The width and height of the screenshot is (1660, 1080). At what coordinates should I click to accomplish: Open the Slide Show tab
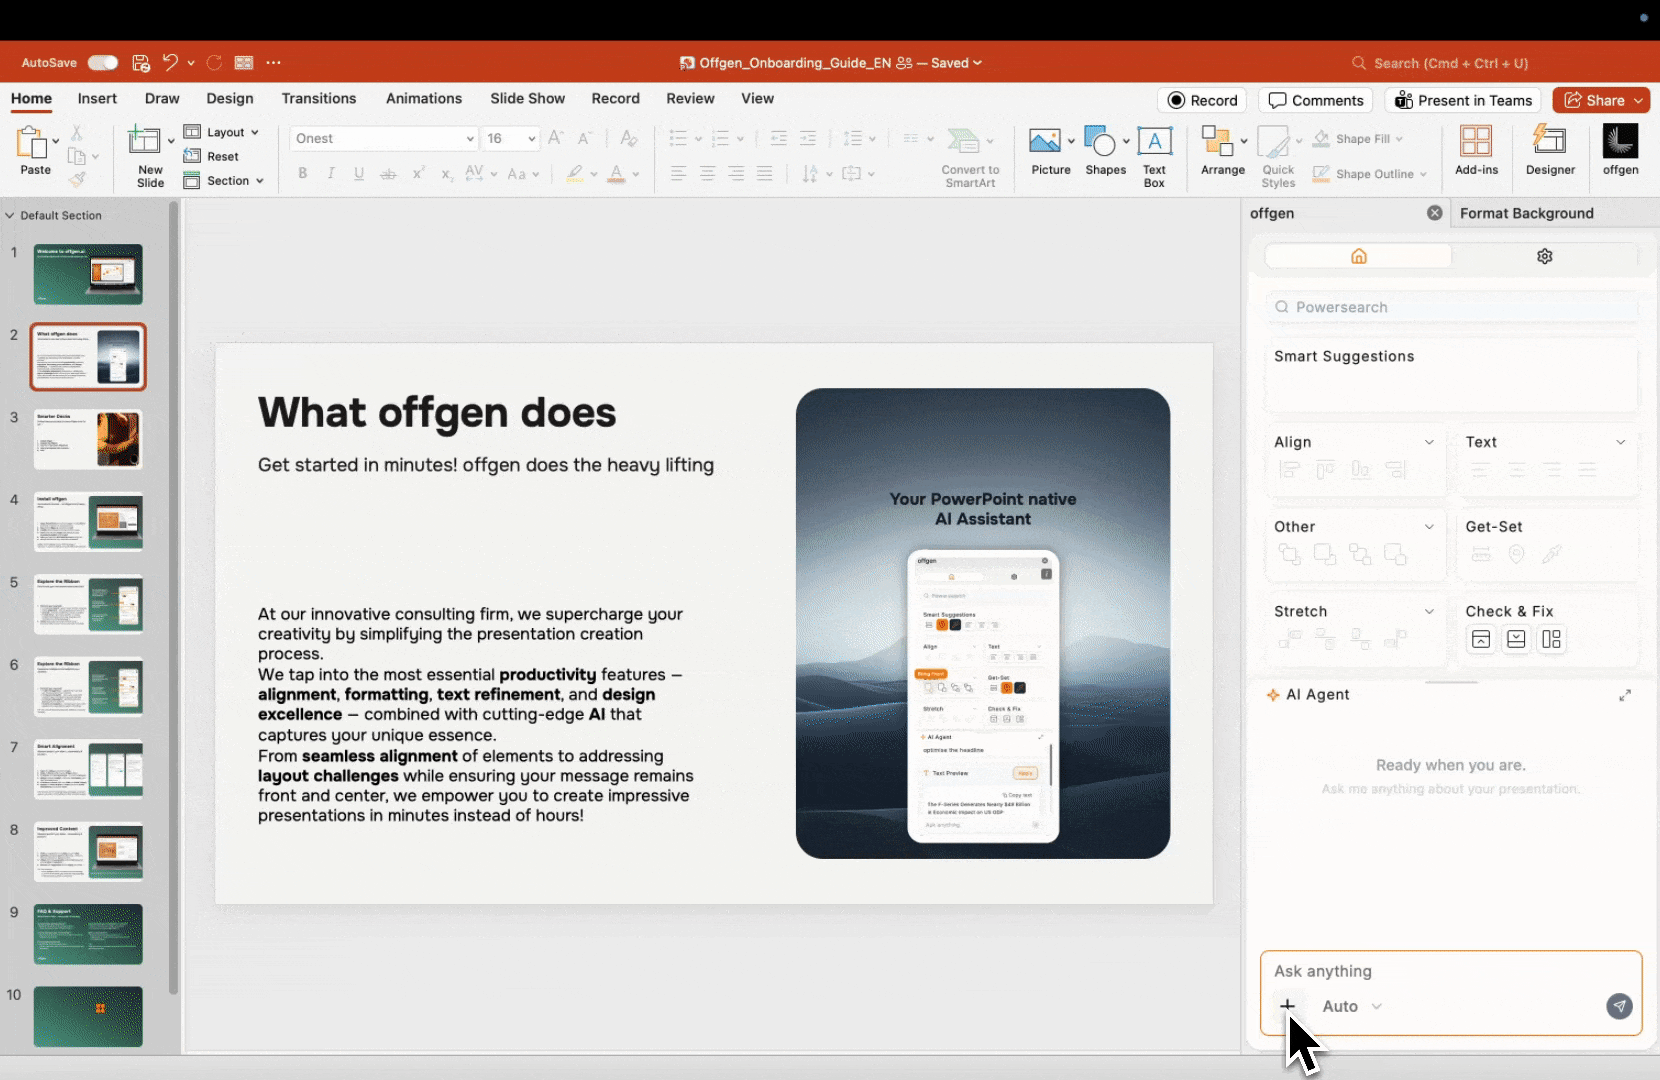pos(527,98)
